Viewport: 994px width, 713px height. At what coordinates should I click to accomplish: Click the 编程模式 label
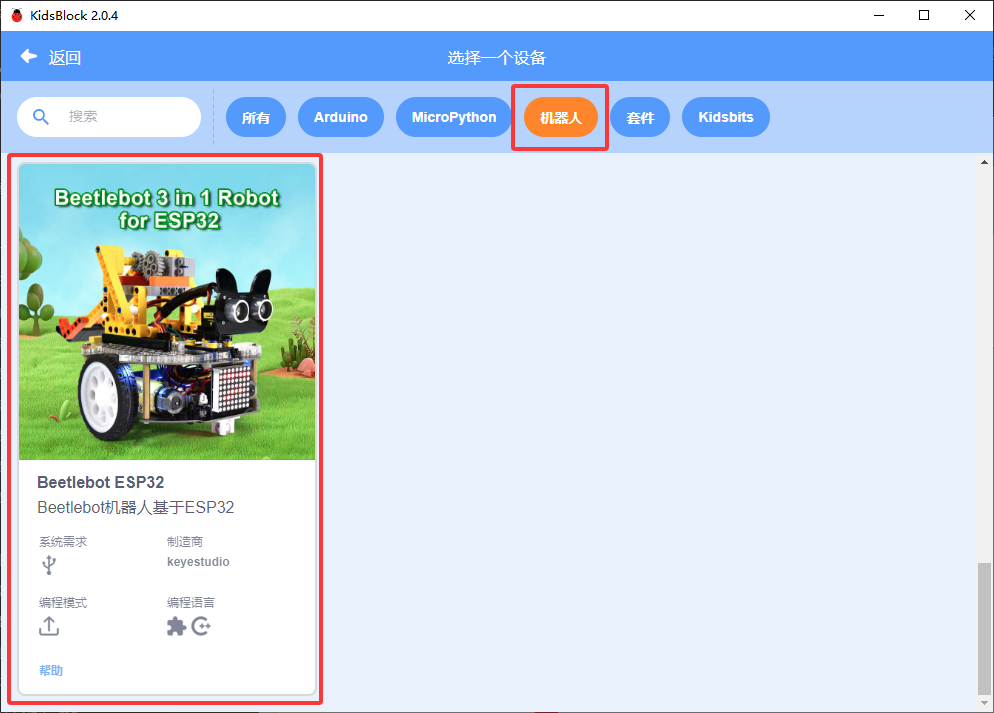(63, 603)
